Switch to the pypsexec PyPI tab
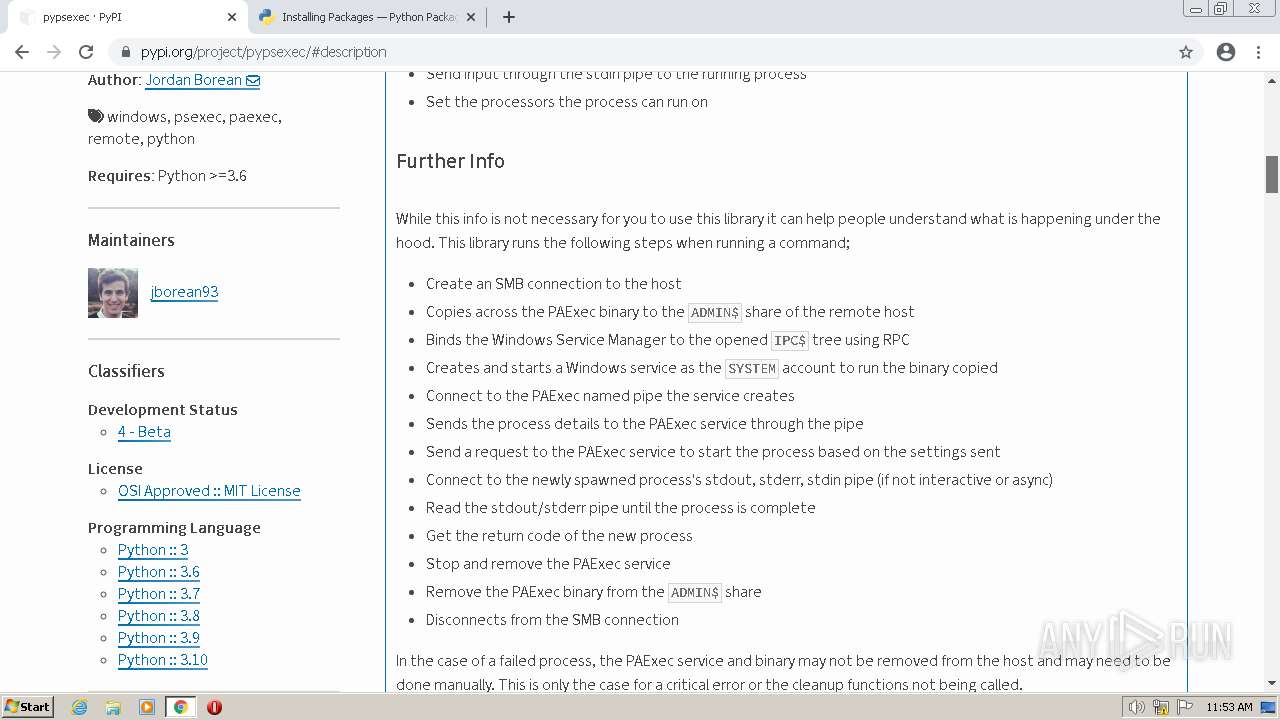Image resolution: width=1280 pixels, height=720 pixels. [x=127, y=17]
